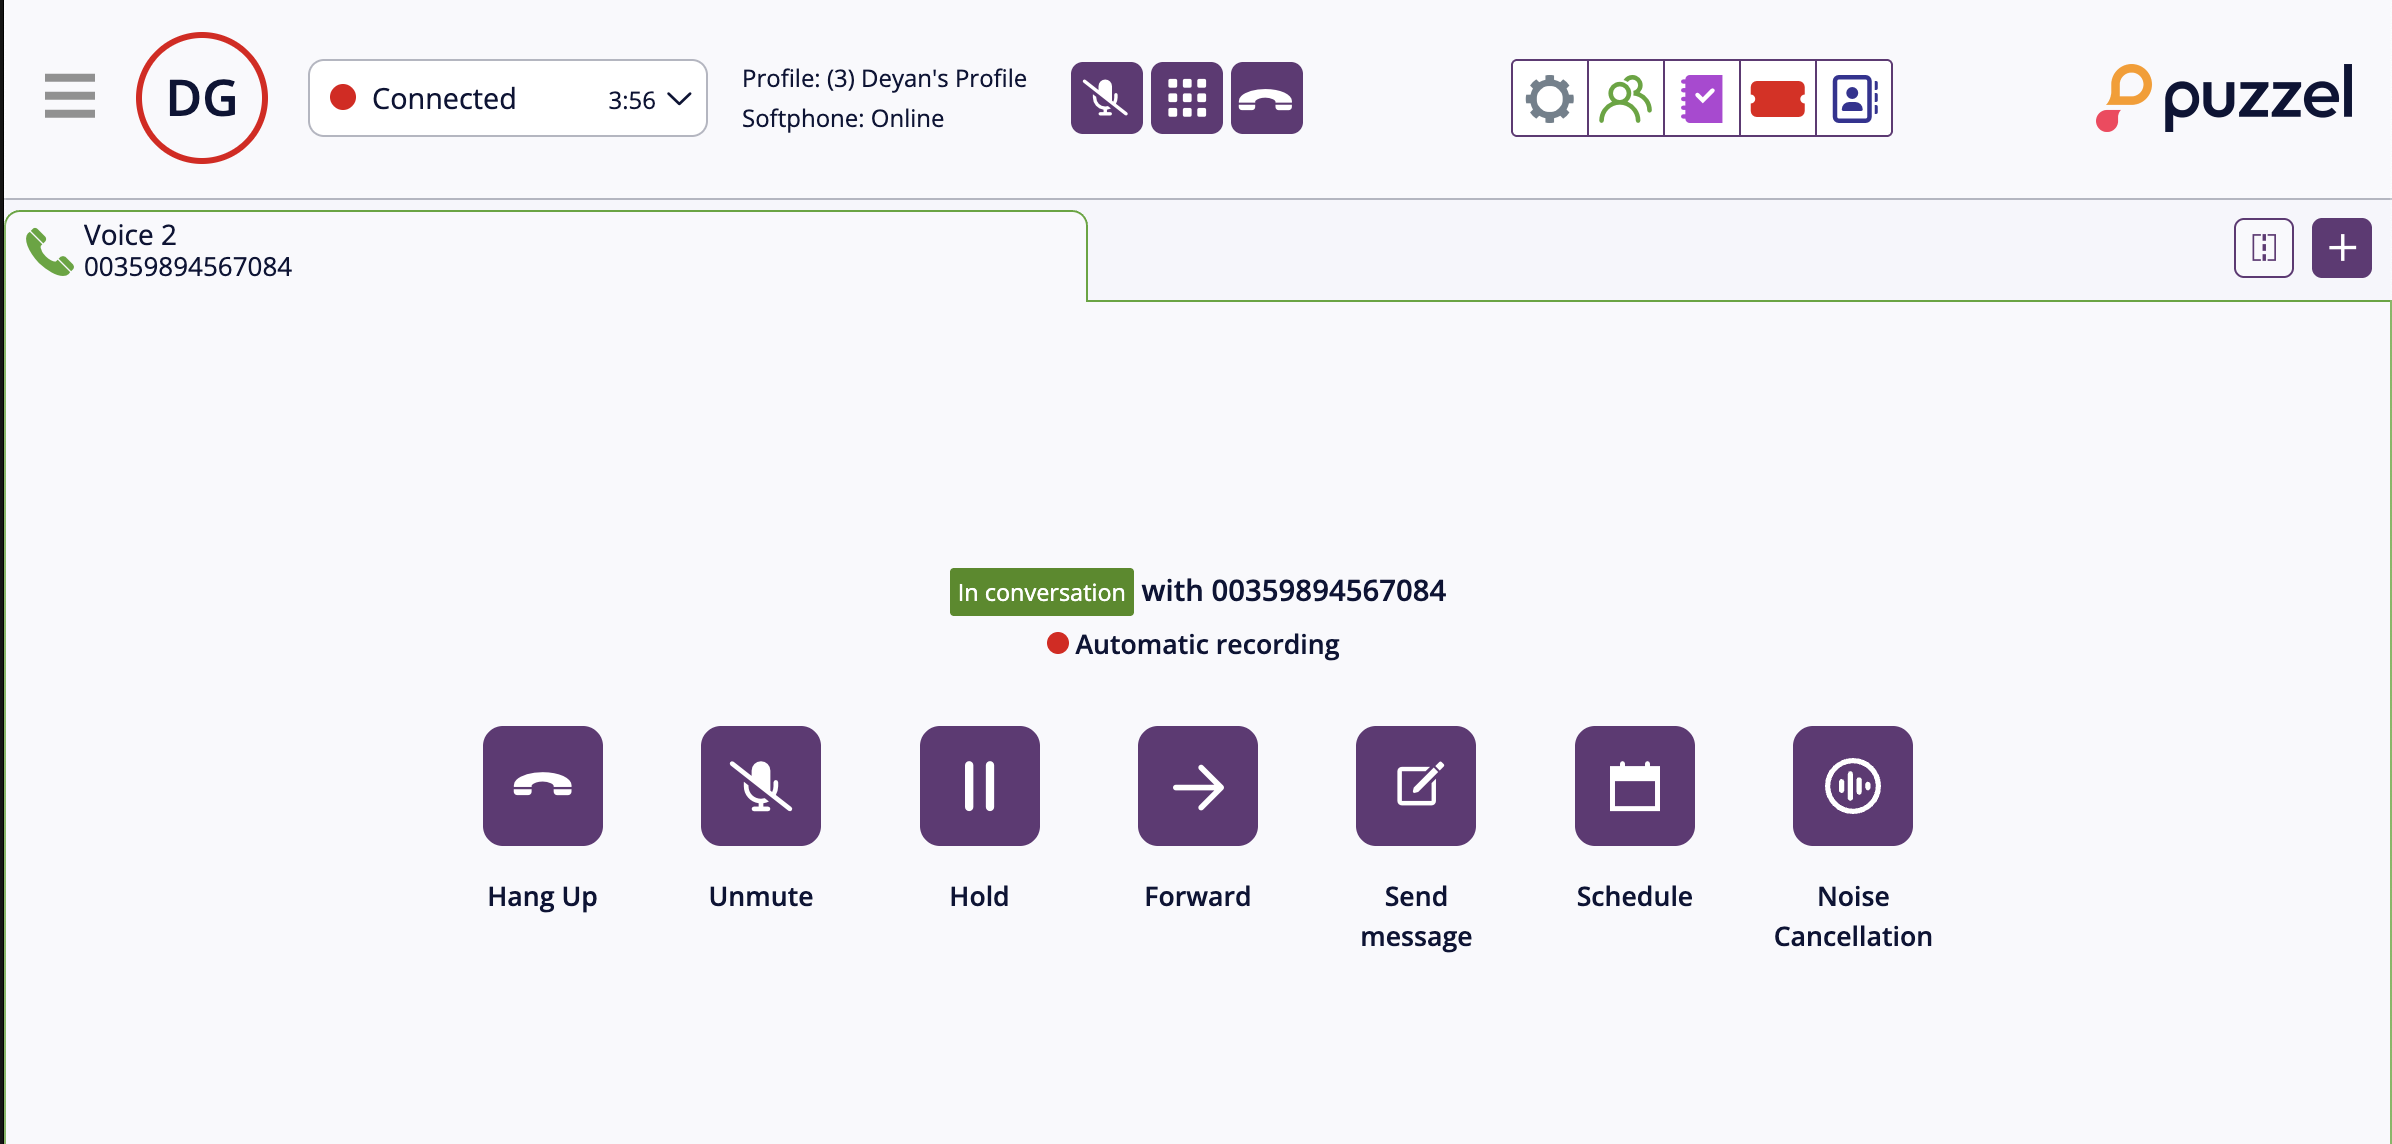Screen dimensions: 2392x1144
Task: Select the red ticket icon
Action: 1777,98
